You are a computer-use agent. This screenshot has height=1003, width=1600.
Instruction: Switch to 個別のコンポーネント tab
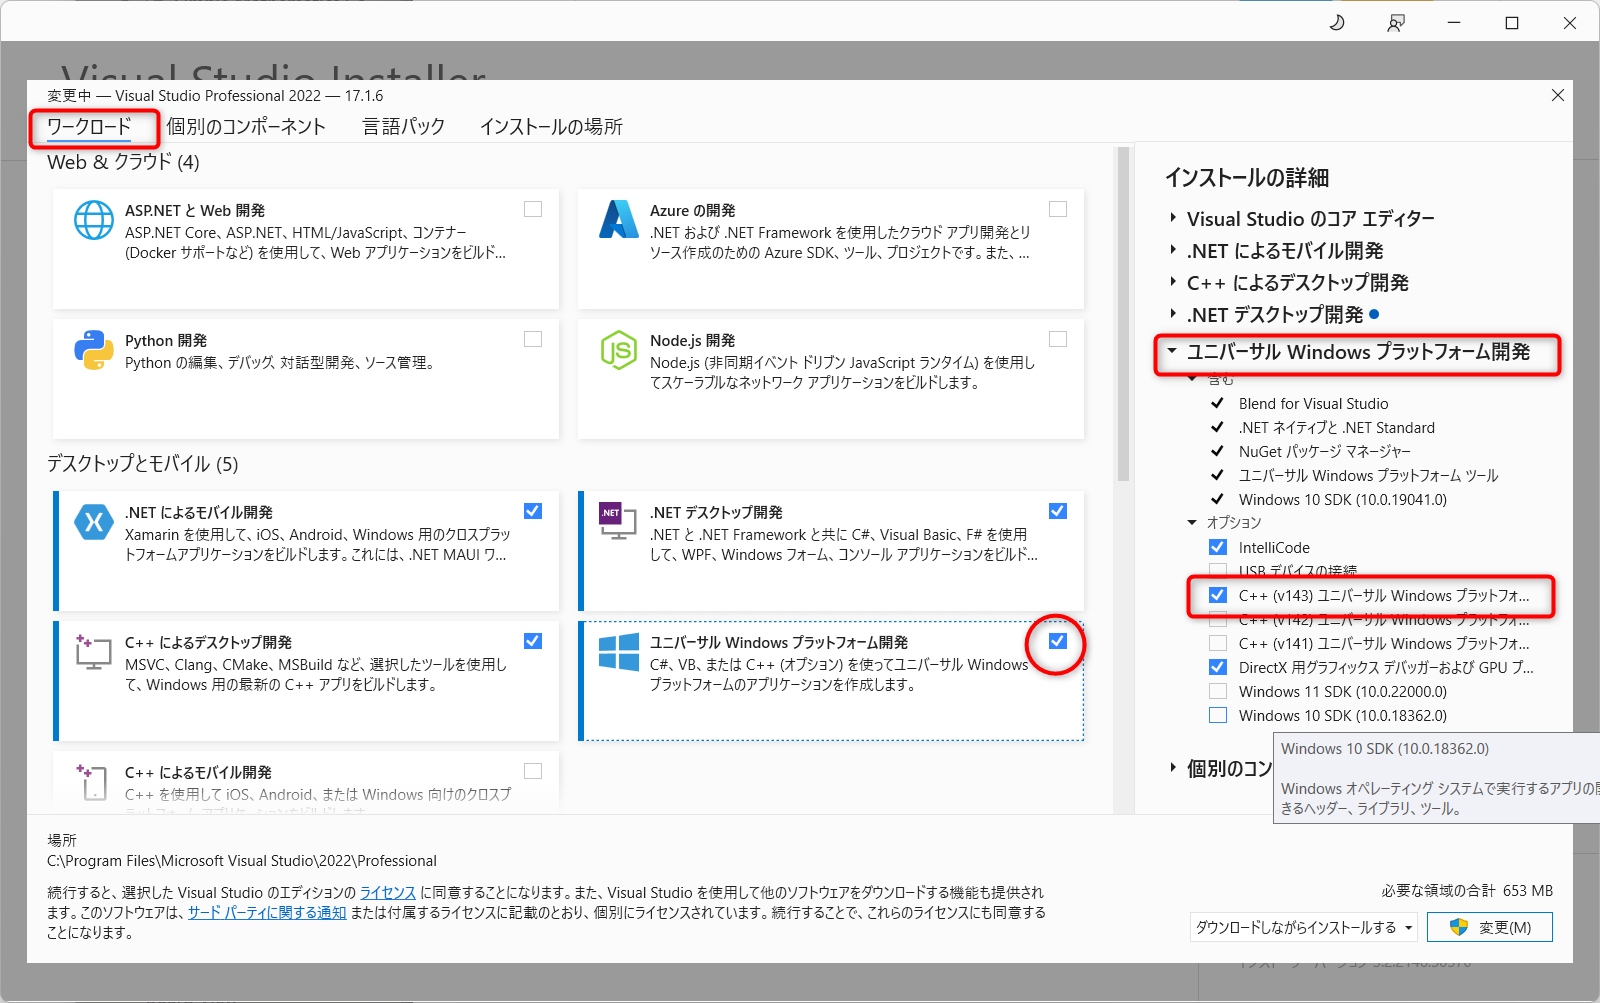pos(246,127)
